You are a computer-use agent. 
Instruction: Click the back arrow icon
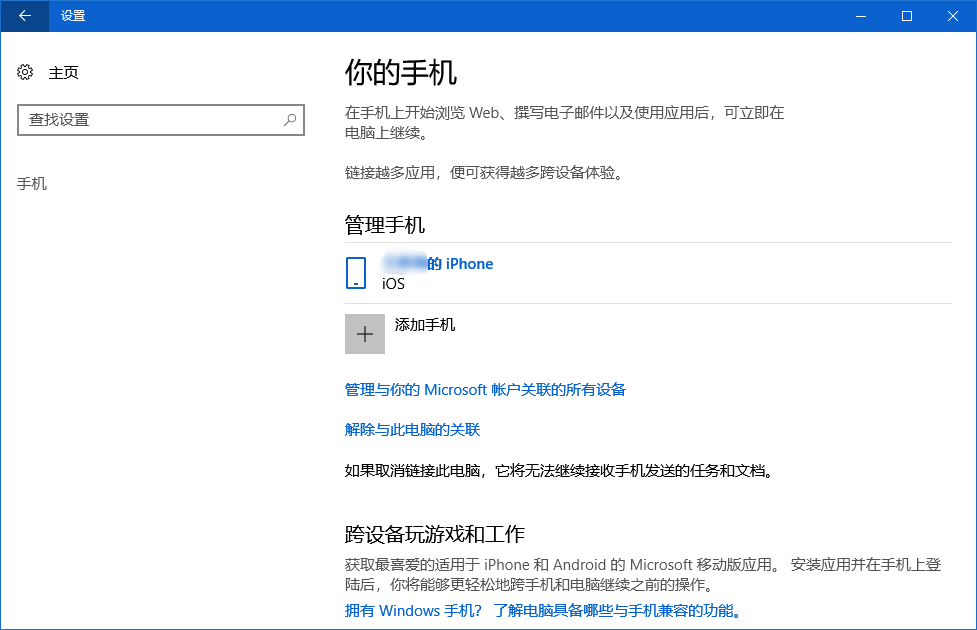point(24,16)
